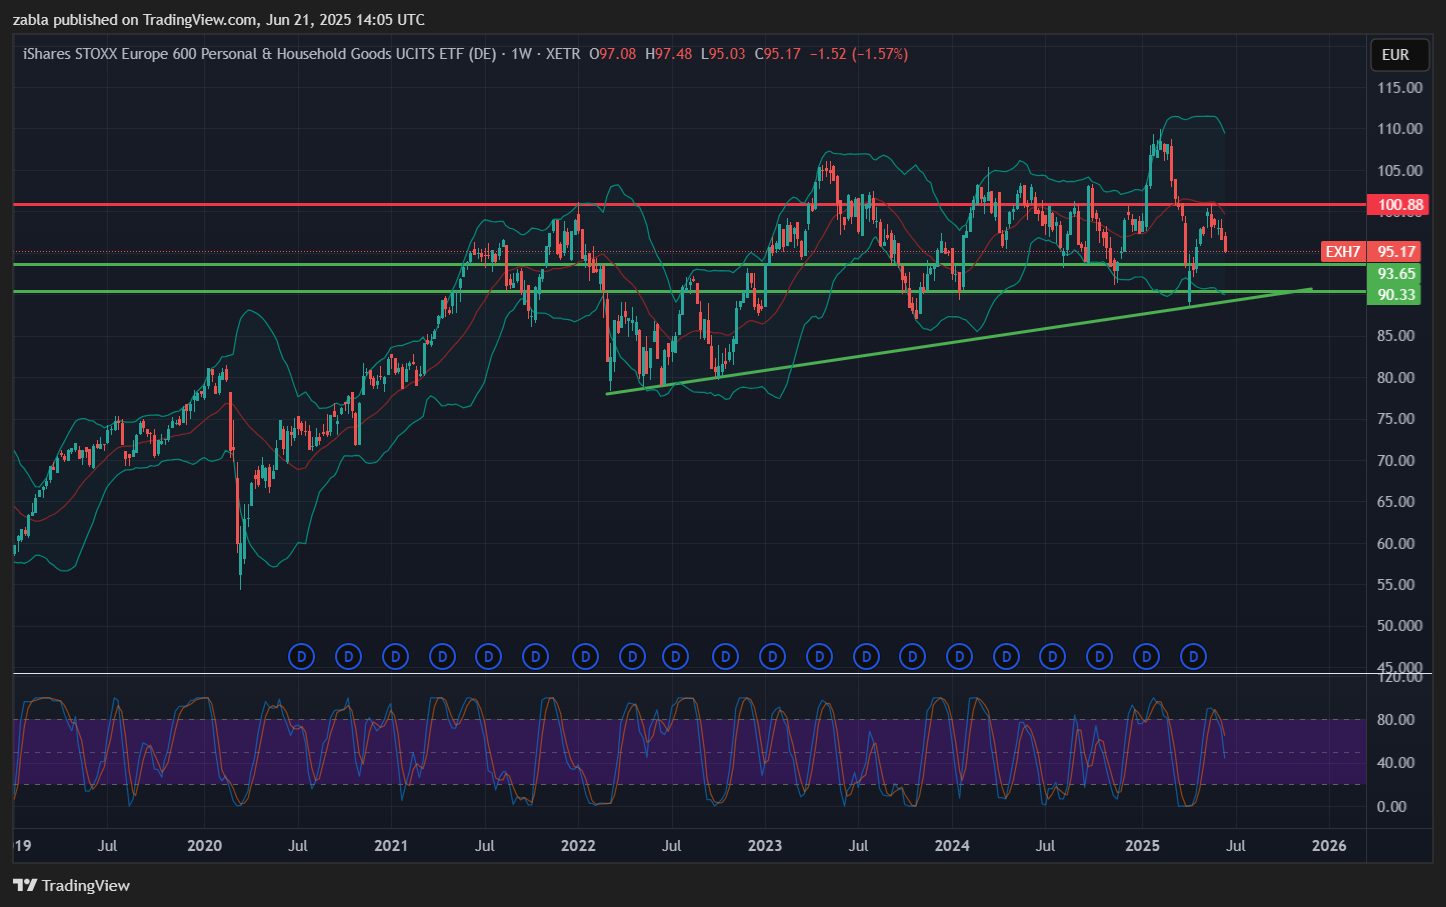Viewport: 1446px width, 907px height.
Task: Click the TradingView logo at bottom left
Action: (72, 885)
